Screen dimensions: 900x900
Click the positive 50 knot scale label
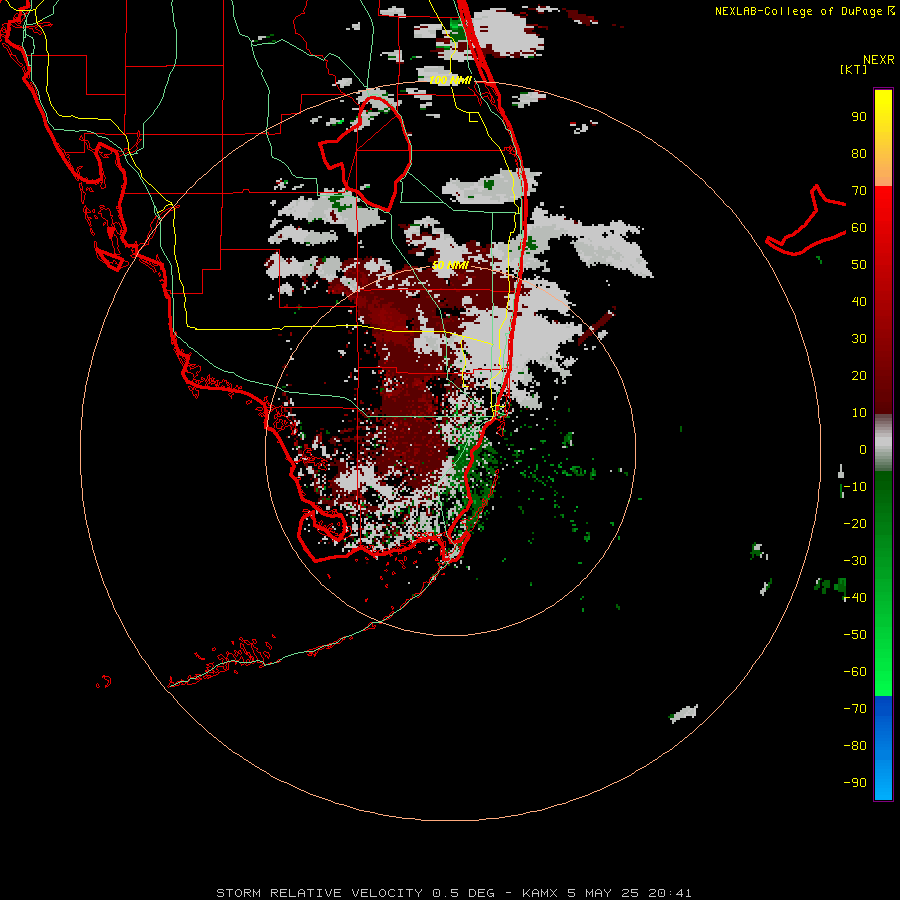[859, 265]
